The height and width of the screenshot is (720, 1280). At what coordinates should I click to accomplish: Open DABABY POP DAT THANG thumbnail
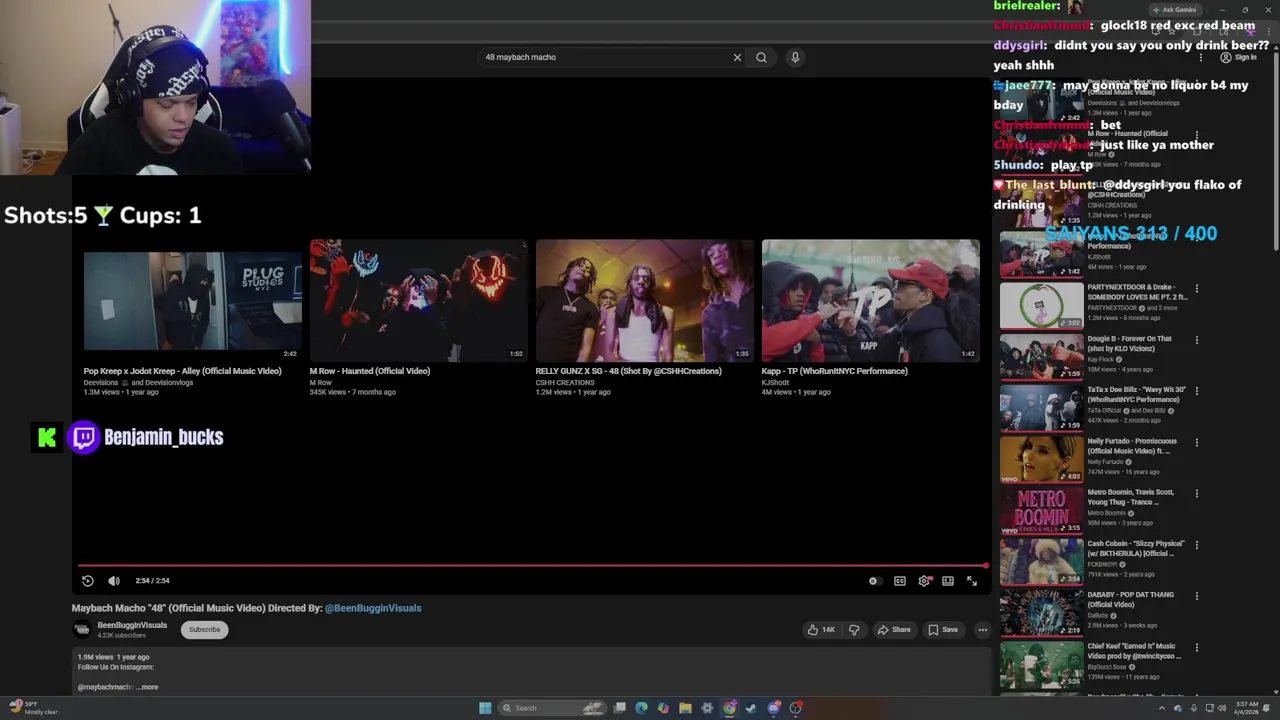(x=1041, y=612)
